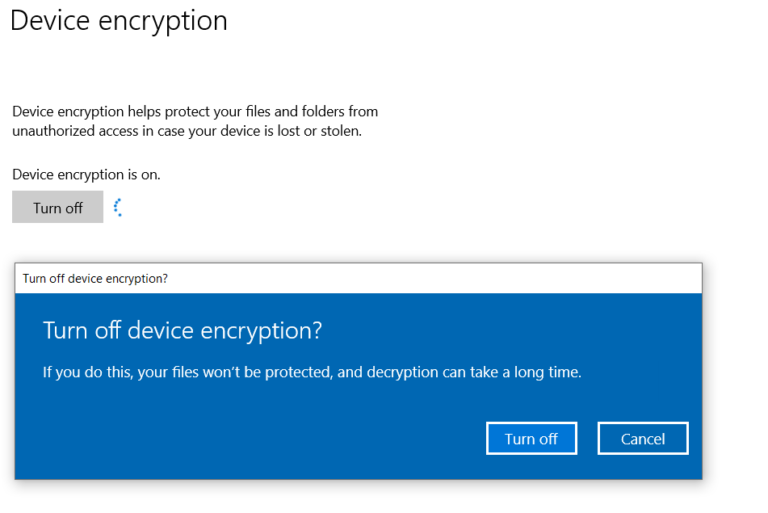
Task: Click the word 'stolen' in the description
Action: (x=338, y=131)
